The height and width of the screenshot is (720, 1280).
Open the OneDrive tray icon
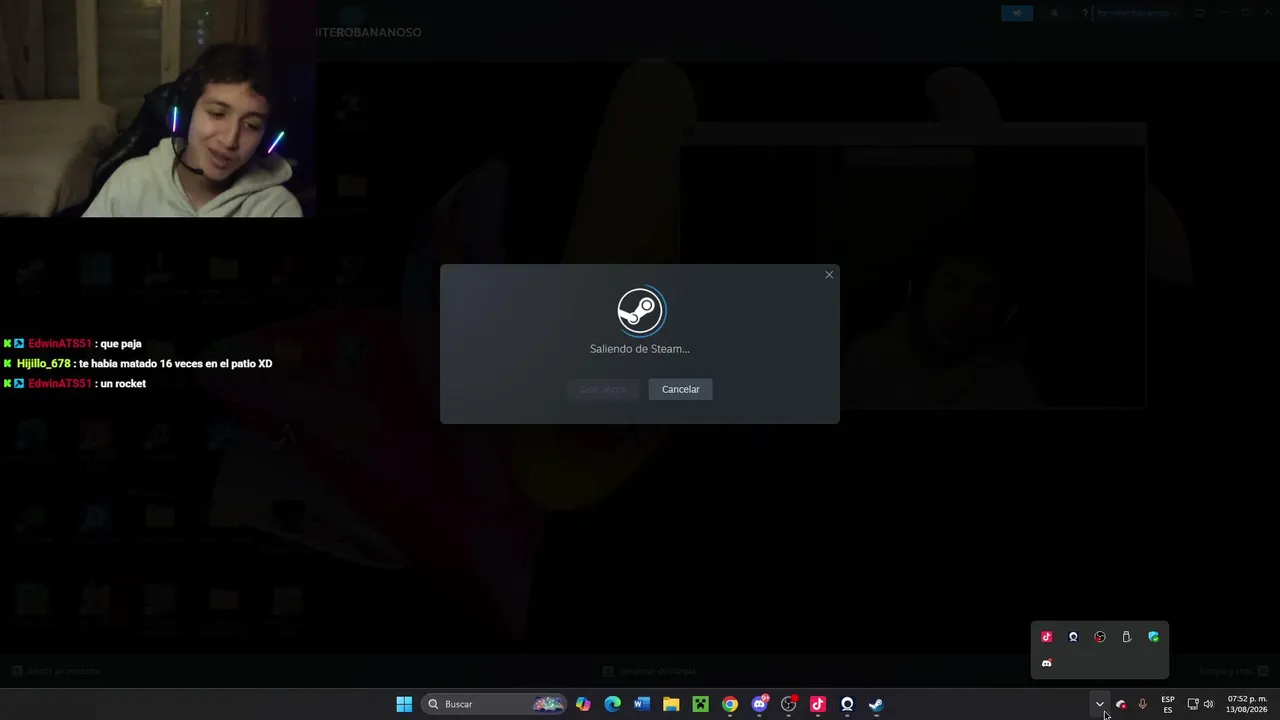pos(1121,704)
